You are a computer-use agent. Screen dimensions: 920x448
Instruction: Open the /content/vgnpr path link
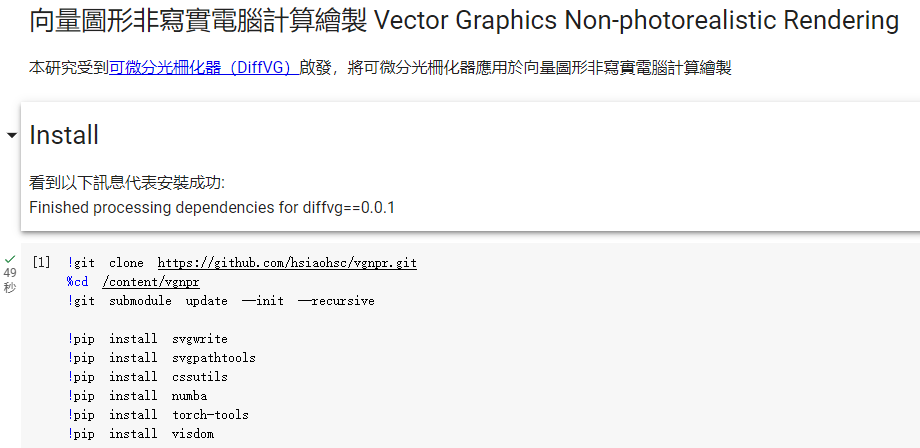click(x=151, y=282)
